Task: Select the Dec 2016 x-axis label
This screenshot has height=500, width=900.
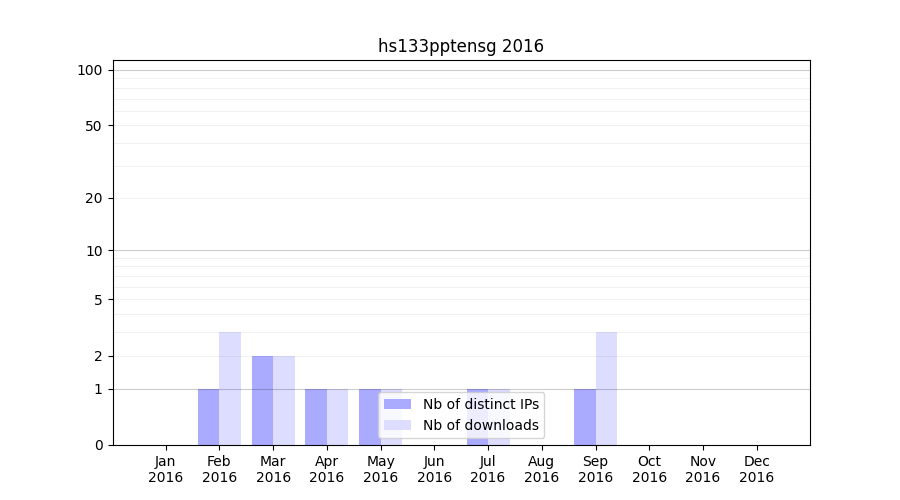Action: pos(756,469)
